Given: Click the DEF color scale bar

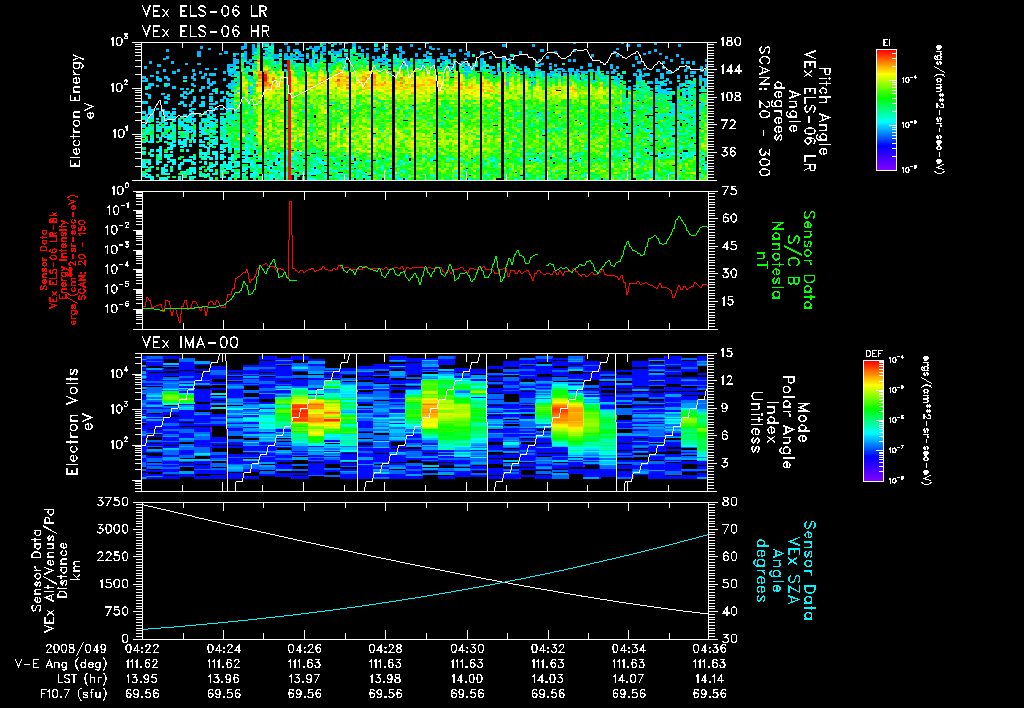Looking at the screenshot, I should 873,421.
